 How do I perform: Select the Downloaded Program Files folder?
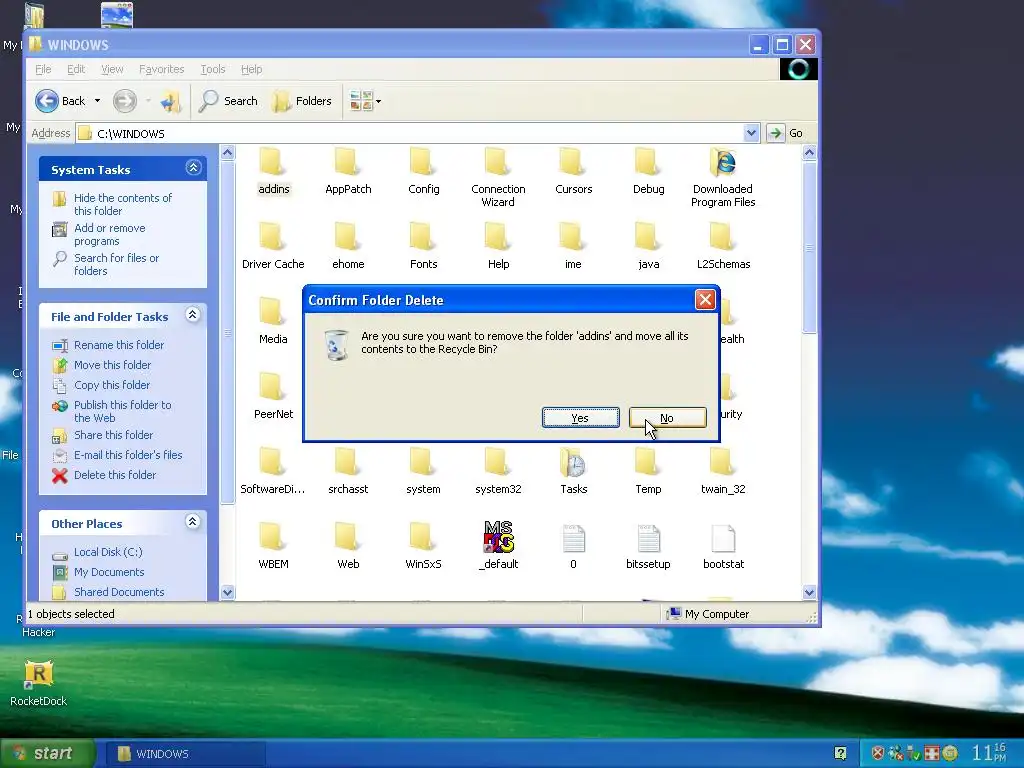(x=723, y=178)
